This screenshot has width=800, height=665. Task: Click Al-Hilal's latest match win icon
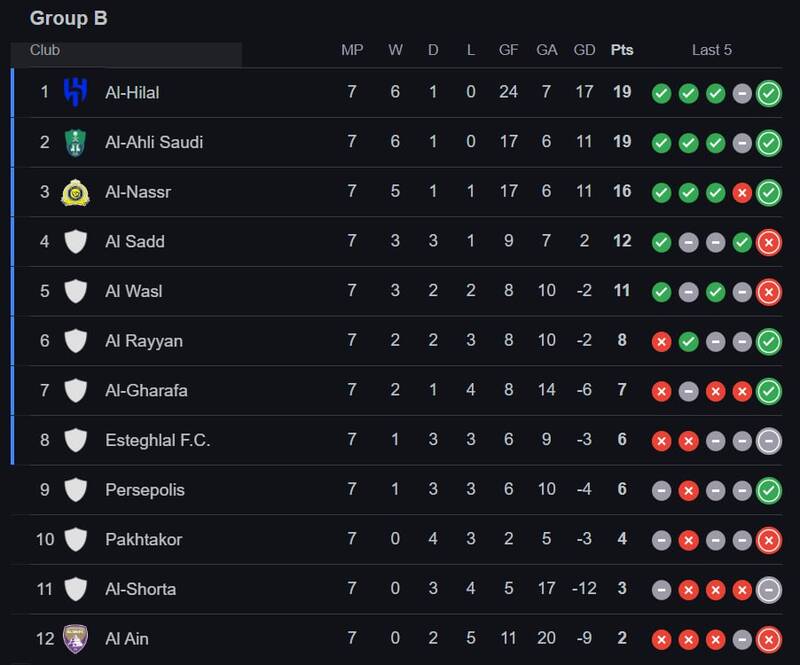coord(768,93)
